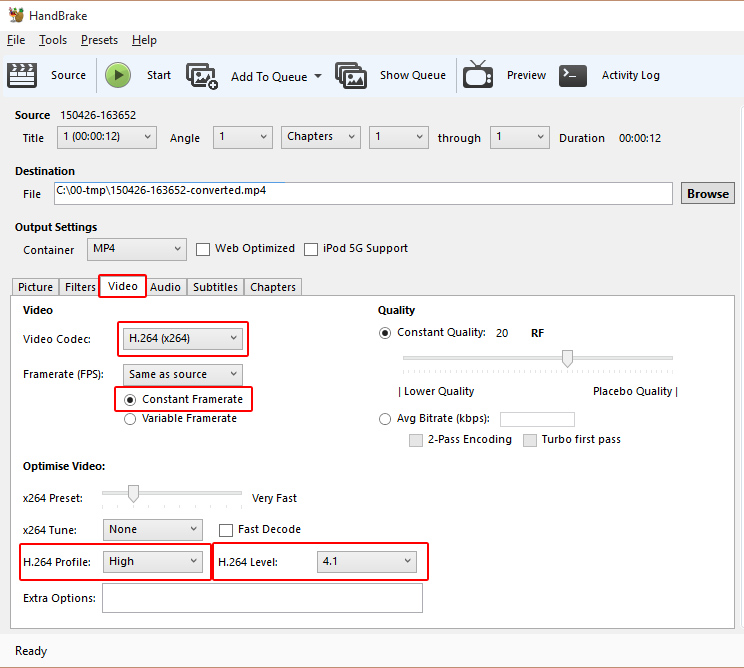744x668 pixels.
Task: Select the Avg Bitrate radio button
Action: click(385, 419)
